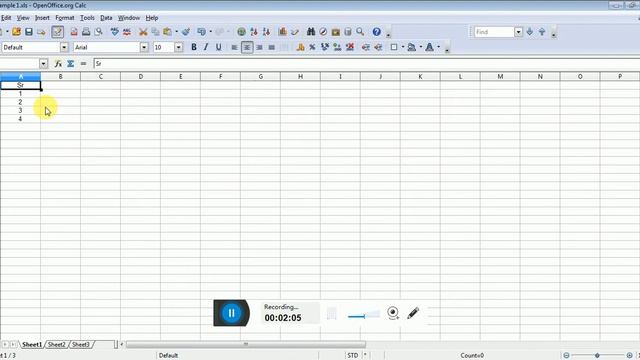Switch to the Sheet2 tab

(x=56, y=344)
